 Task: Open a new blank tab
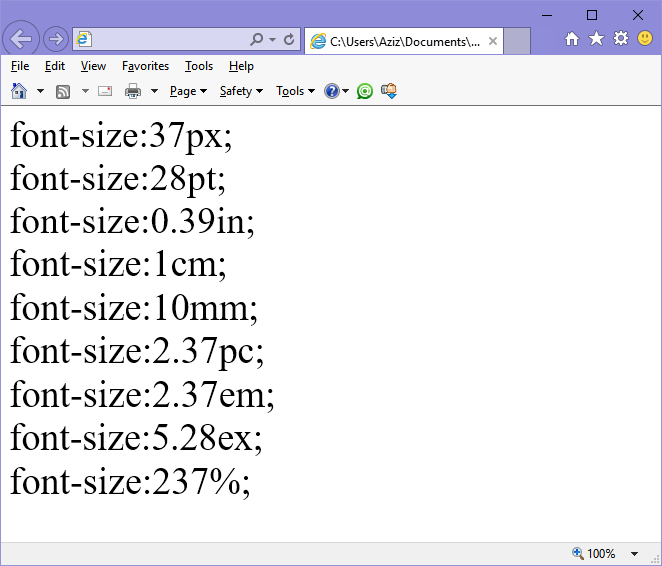[517, 41]
